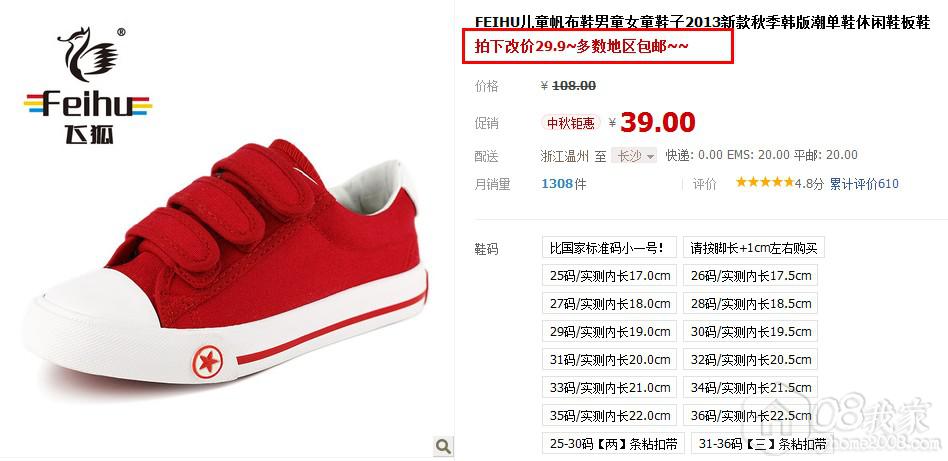948x461 pixels.
Task: Click the FEIHU儿童帆布鞋 product title
Action: pyautogui.click(x=702, y=22)
